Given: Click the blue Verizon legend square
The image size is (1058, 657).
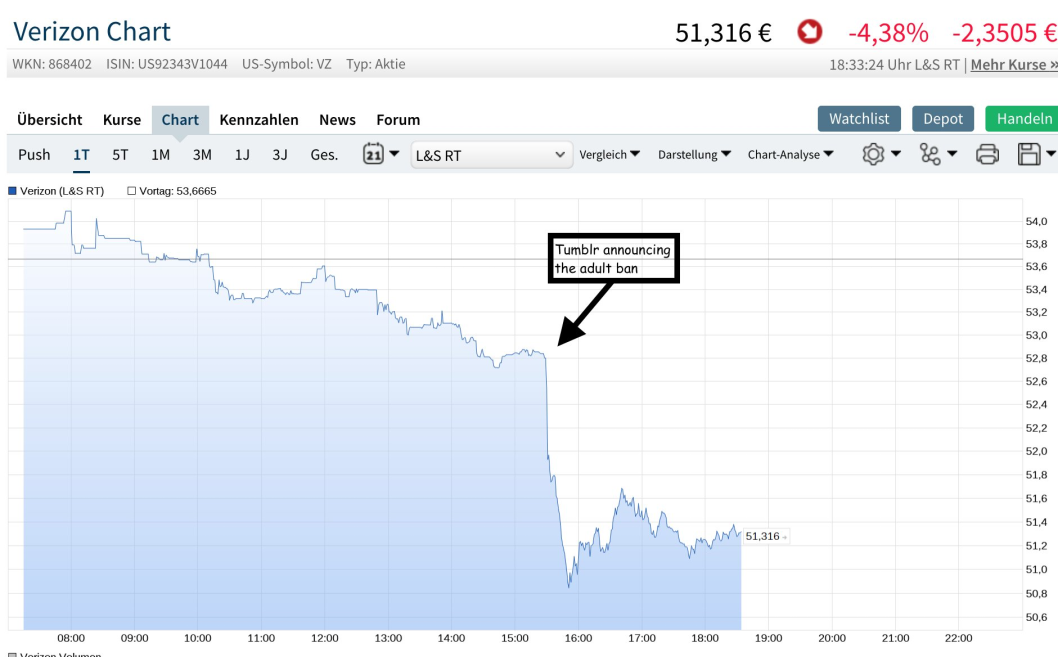Looking at the screenshot, I should pos(12,191).
